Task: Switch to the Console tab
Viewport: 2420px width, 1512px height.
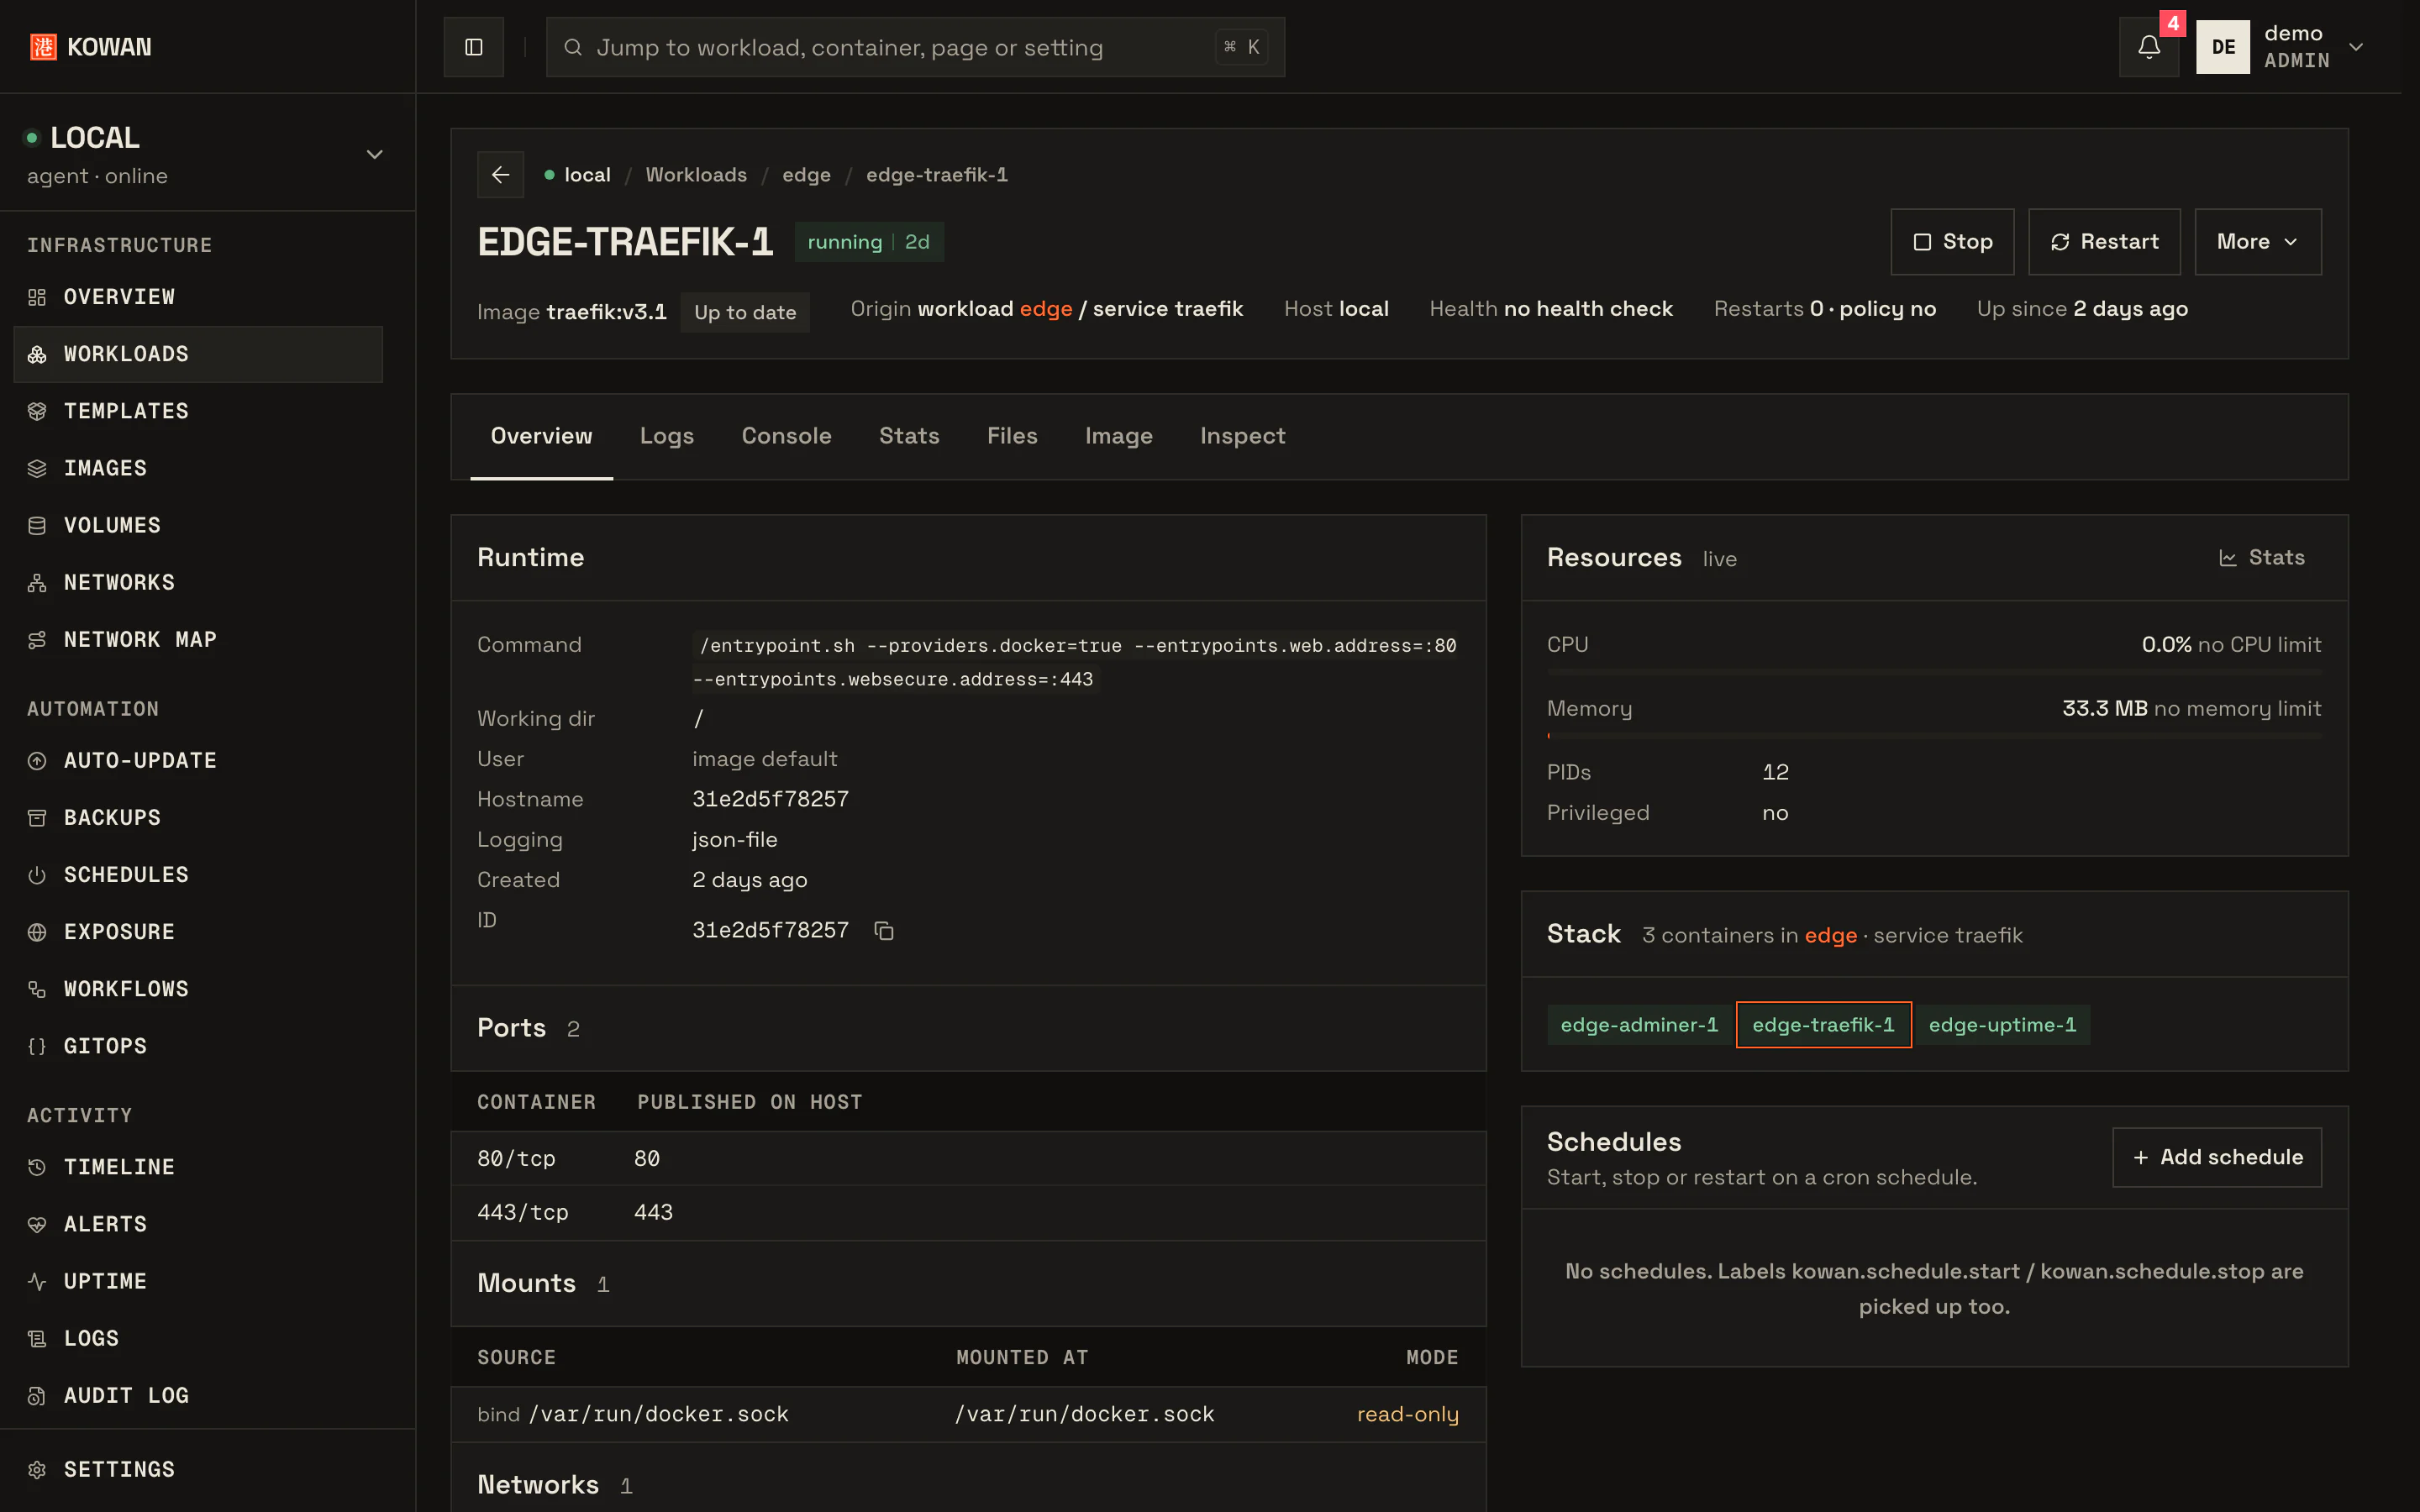Action: [x=786, y=436]
